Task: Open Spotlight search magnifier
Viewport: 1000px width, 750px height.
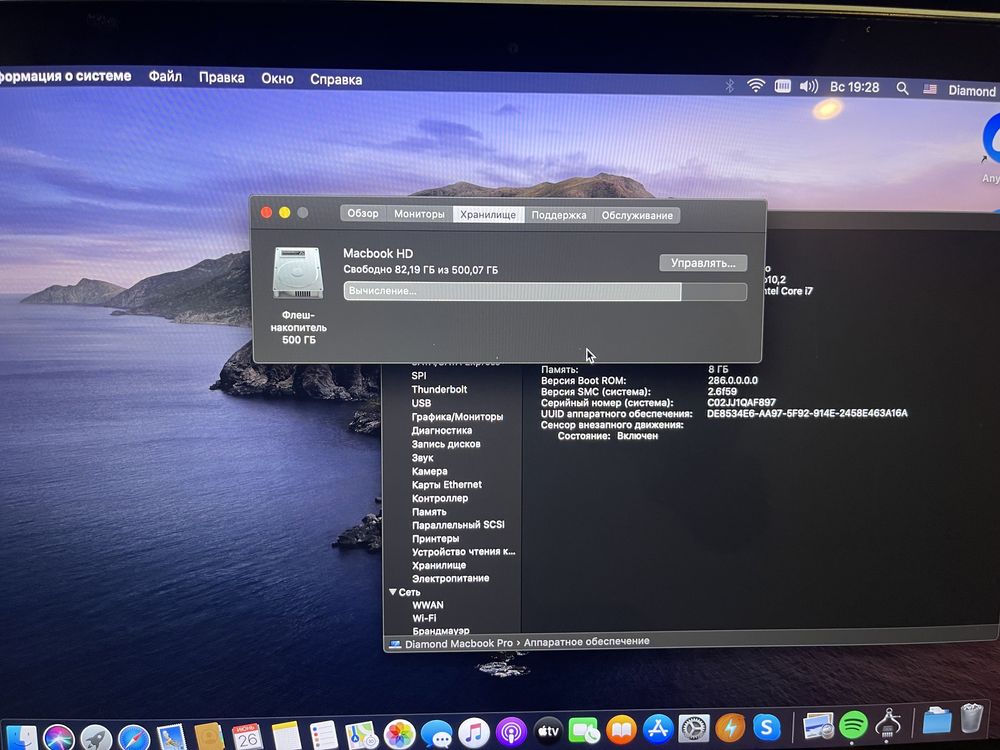Action: [902, 89]
